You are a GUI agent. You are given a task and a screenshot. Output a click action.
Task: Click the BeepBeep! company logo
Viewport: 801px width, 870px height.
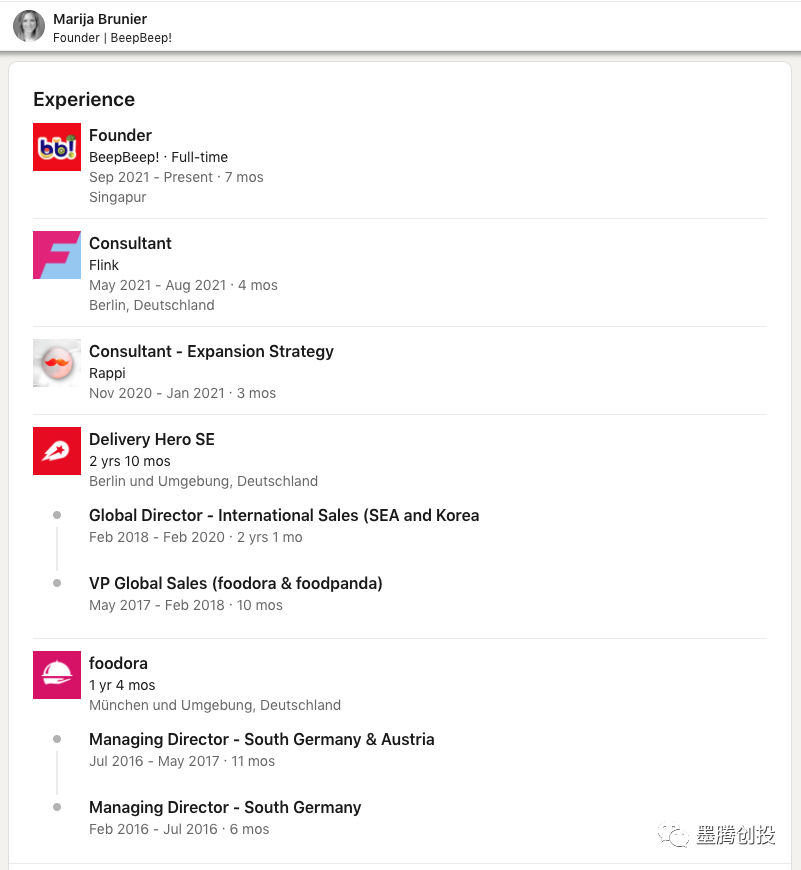tap(57, 147)
